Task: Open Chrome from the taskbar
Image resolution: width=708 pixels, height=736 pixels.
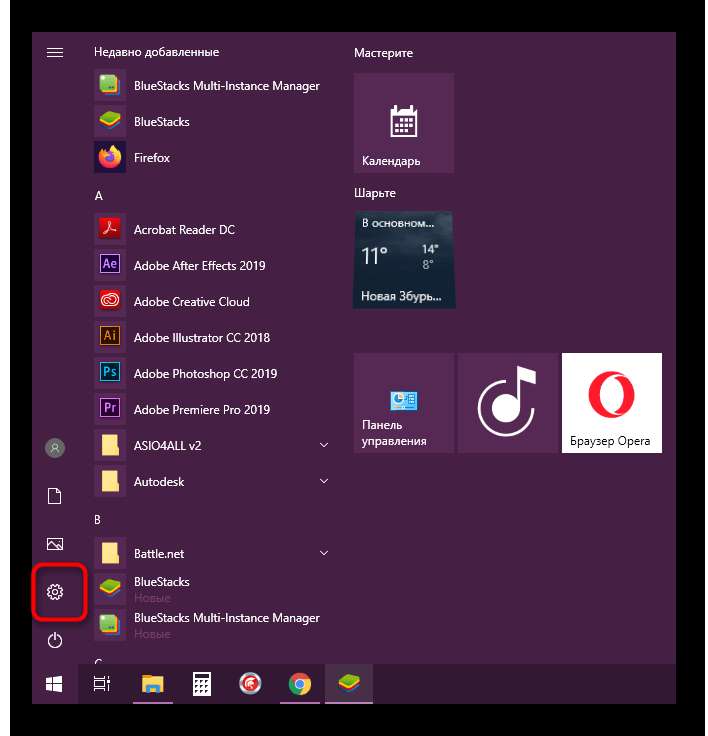Action: [x=300, y=684]
